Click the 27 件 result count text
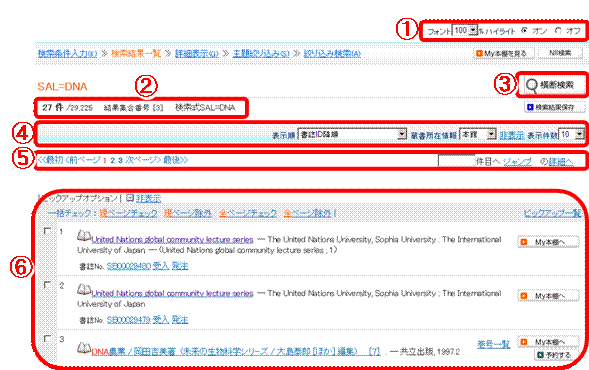The image size is (589, 370). coord(53,107)
